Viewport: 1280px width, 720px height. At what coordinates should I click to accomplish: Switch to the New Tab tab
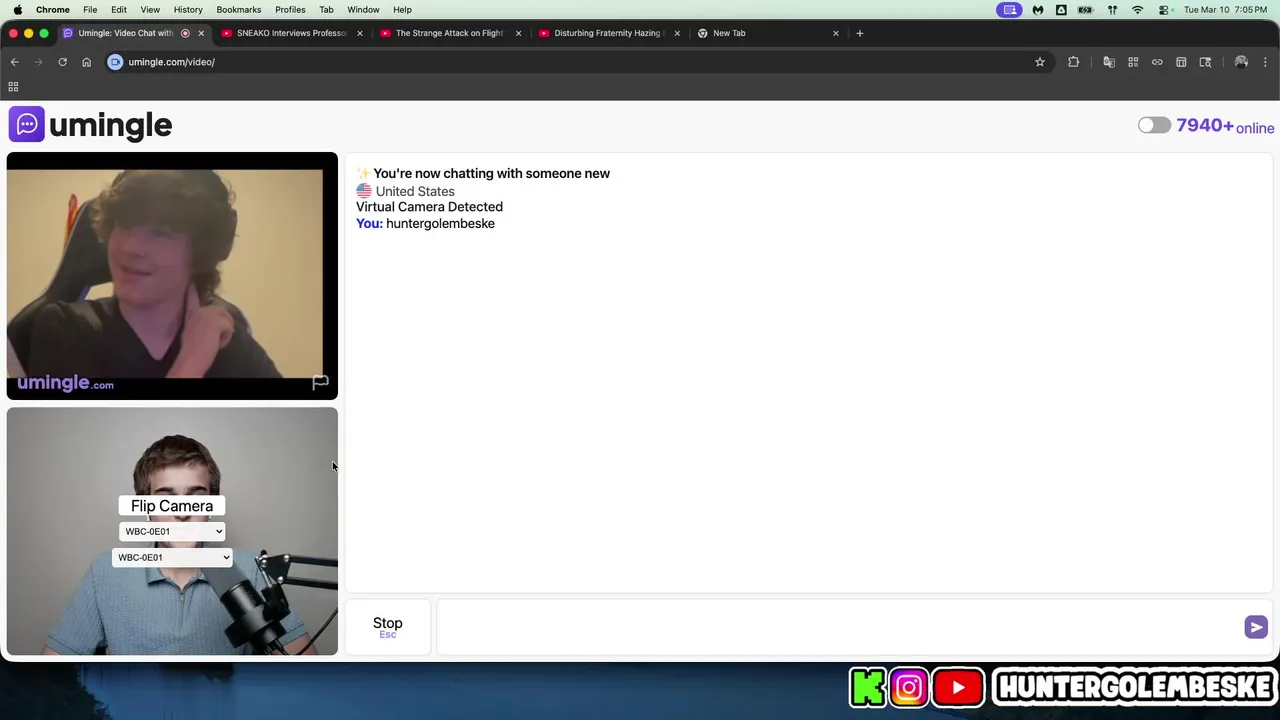[x=767, y=33]
